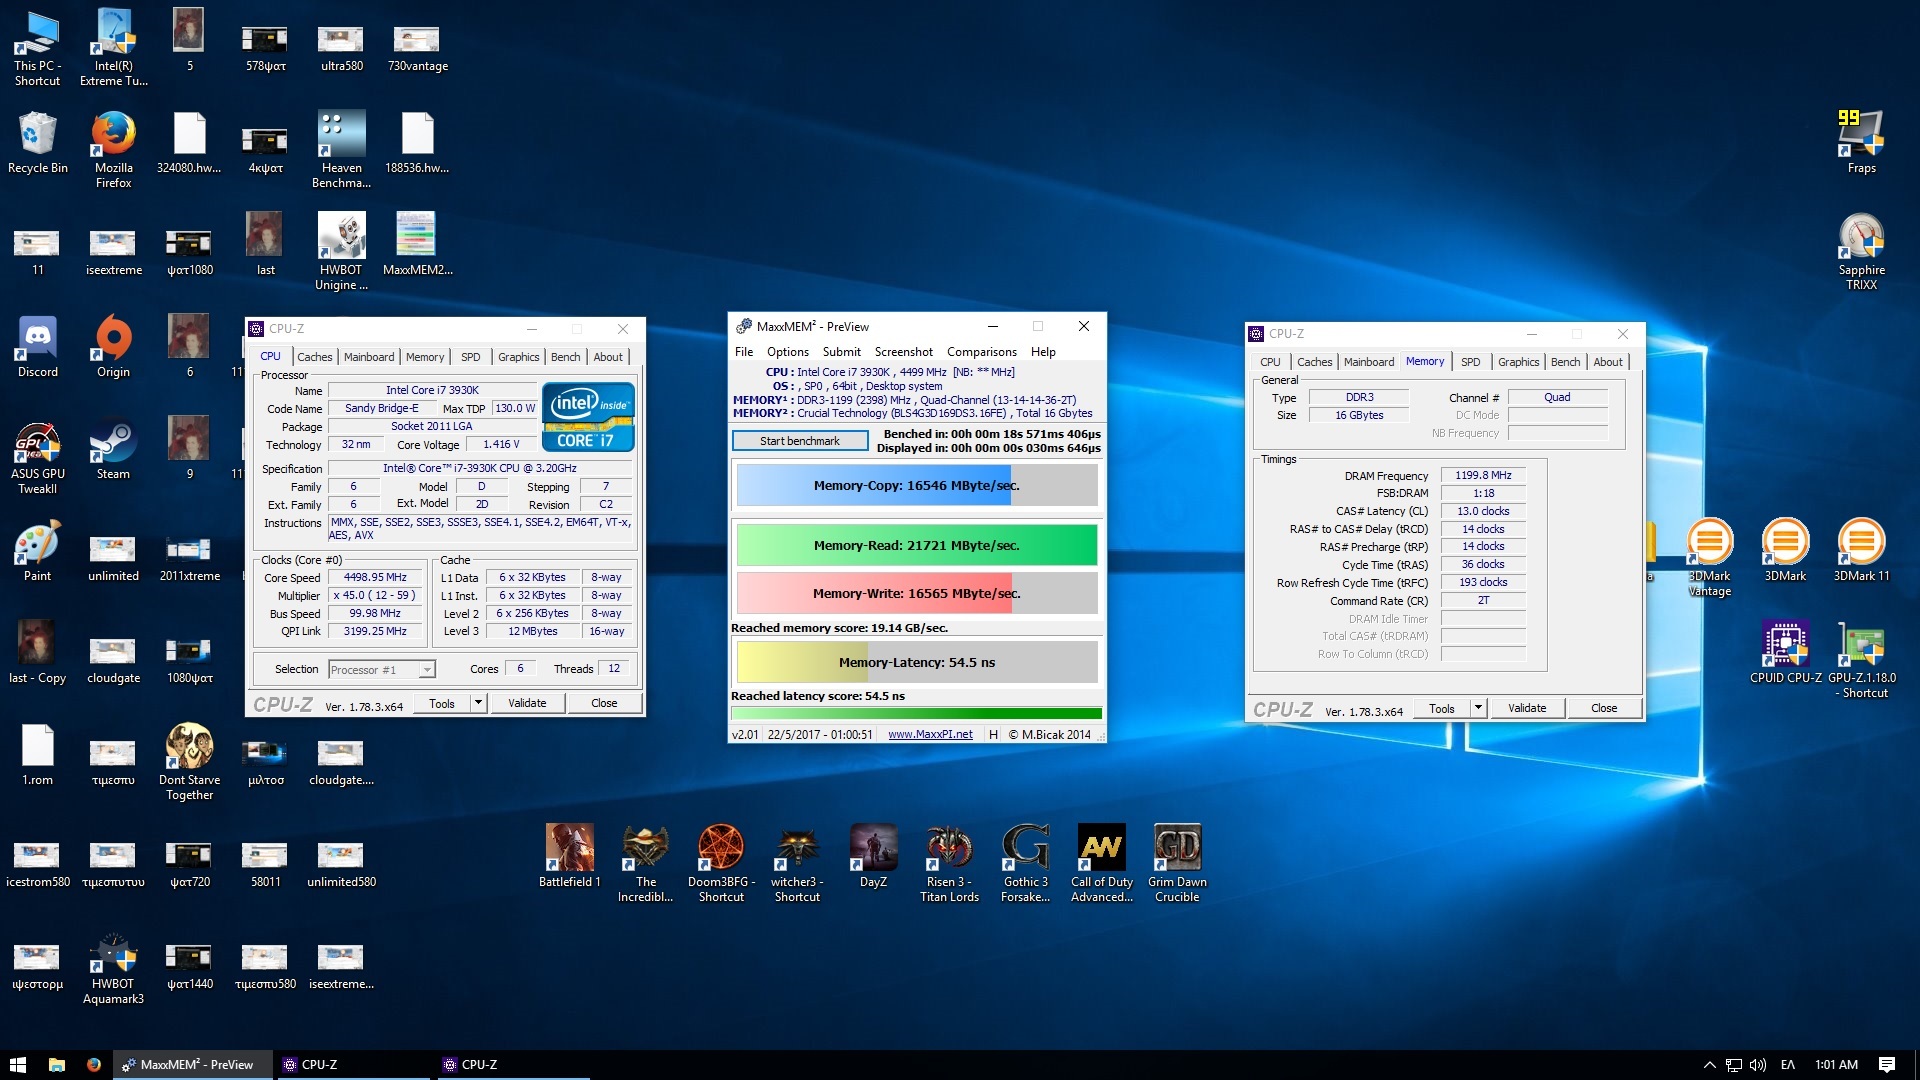The image size is (1920, 1080).
Task: Switch to Caches tab in left CPU-Z
Action: point(314,357)
